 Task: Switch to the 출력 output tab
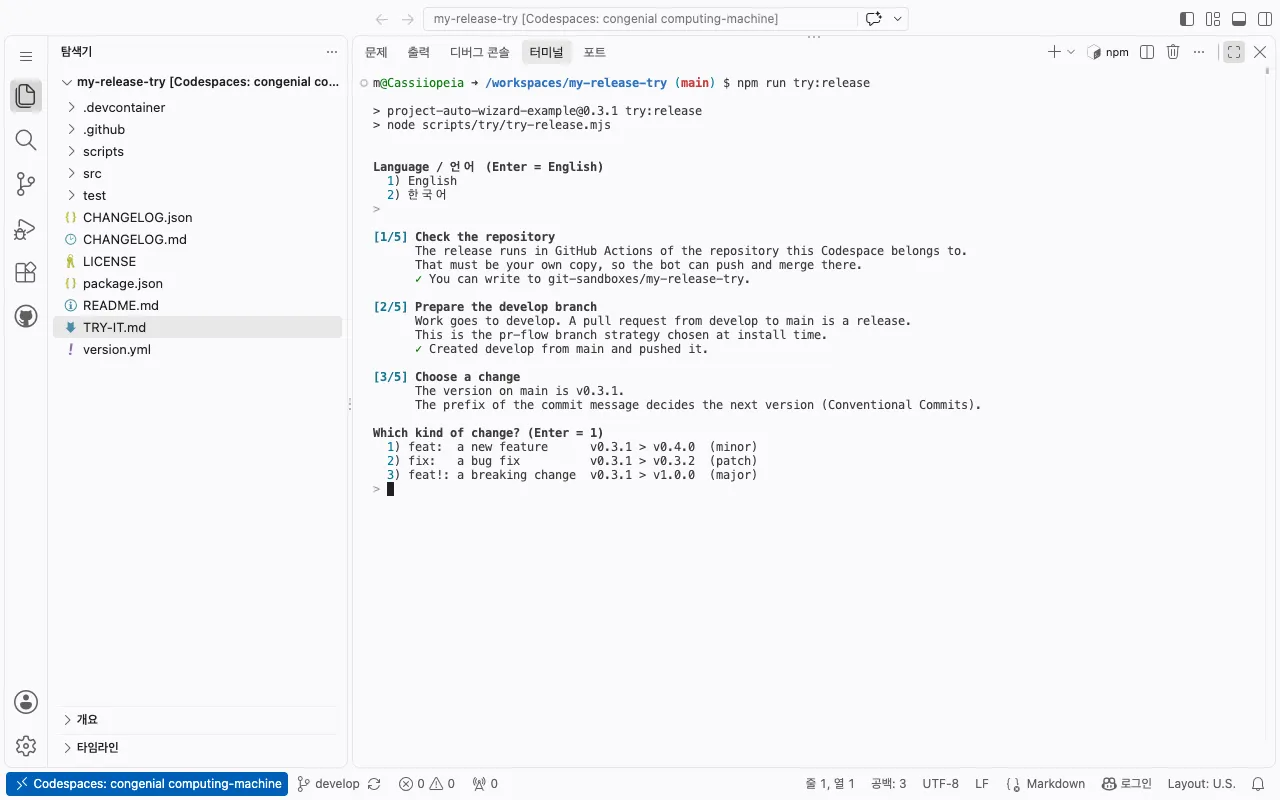pos(419,52)
